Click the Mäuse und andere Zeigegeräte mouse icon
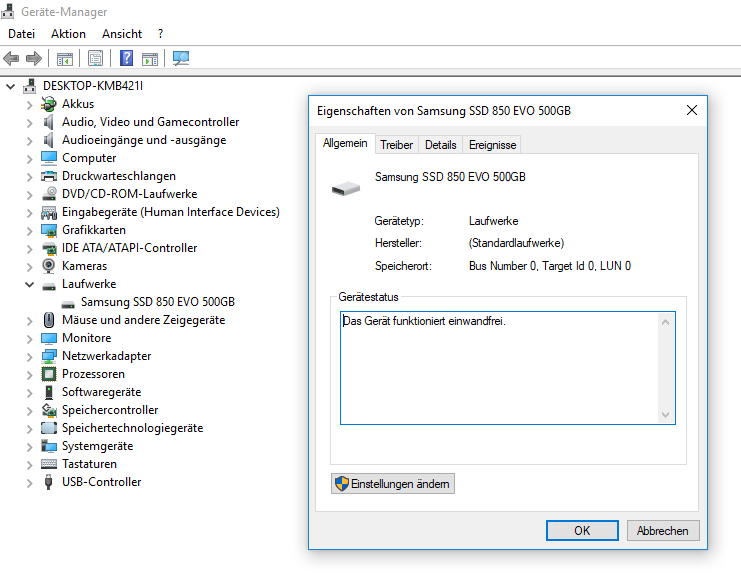The width and height of the screenshot is (741, 588). (49, 320)
